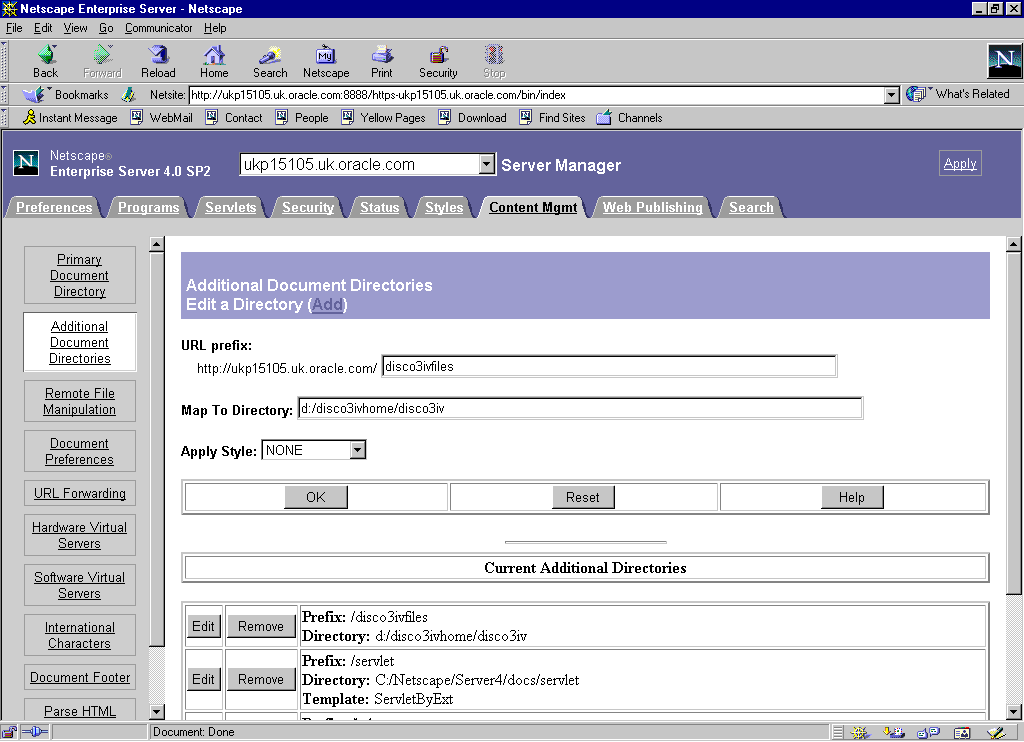Viewport: 1024px width, 742px height.
Task: Open the Apply Style NONE dropdown
Action: tap(357, 450)
